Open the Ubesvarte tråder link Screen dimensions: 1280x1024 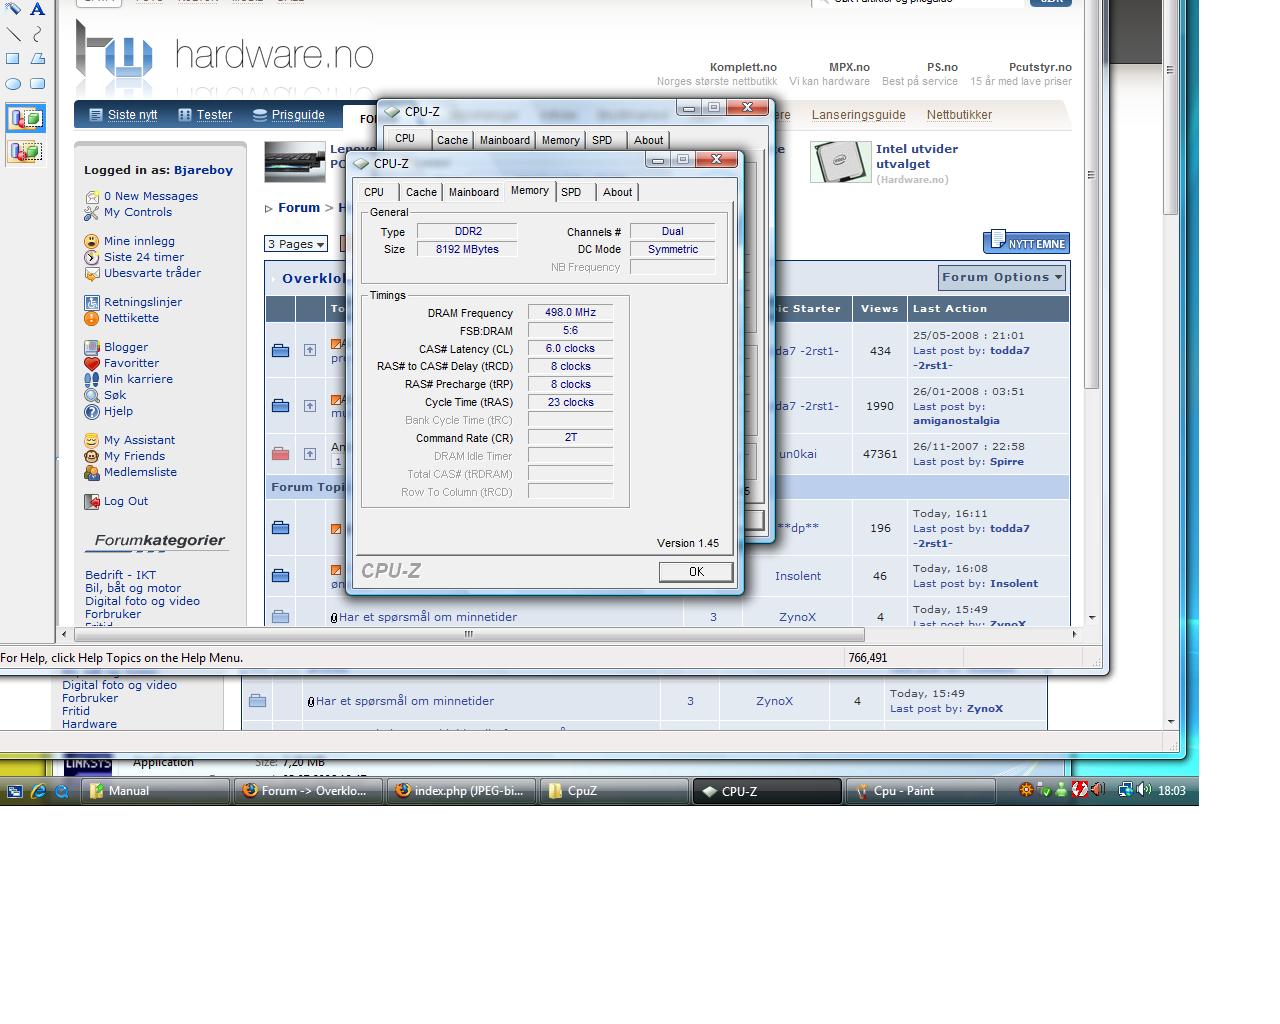pyautogui.click(x=152, y=273)
